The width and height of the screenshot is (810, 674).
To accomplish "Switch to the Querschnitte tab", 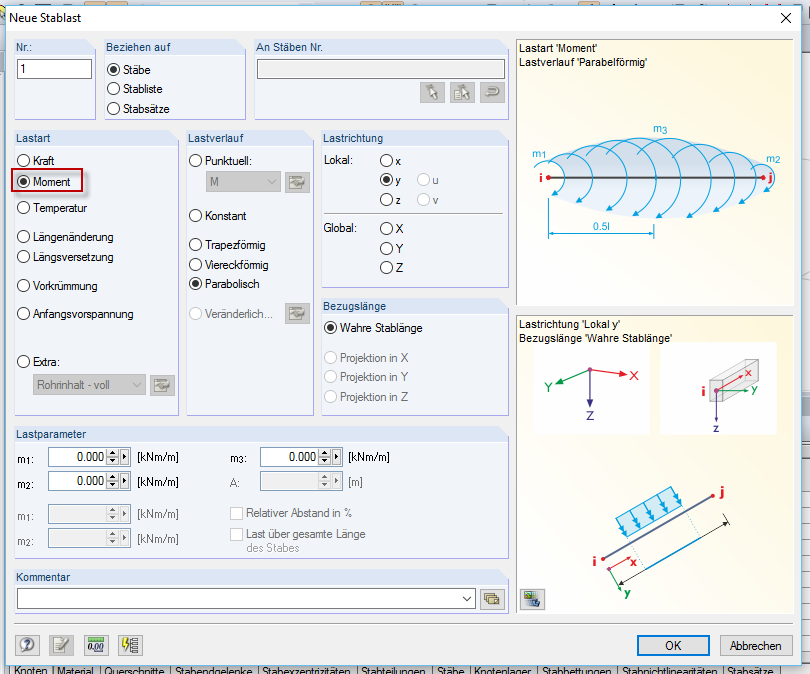I will coord(134,670).
